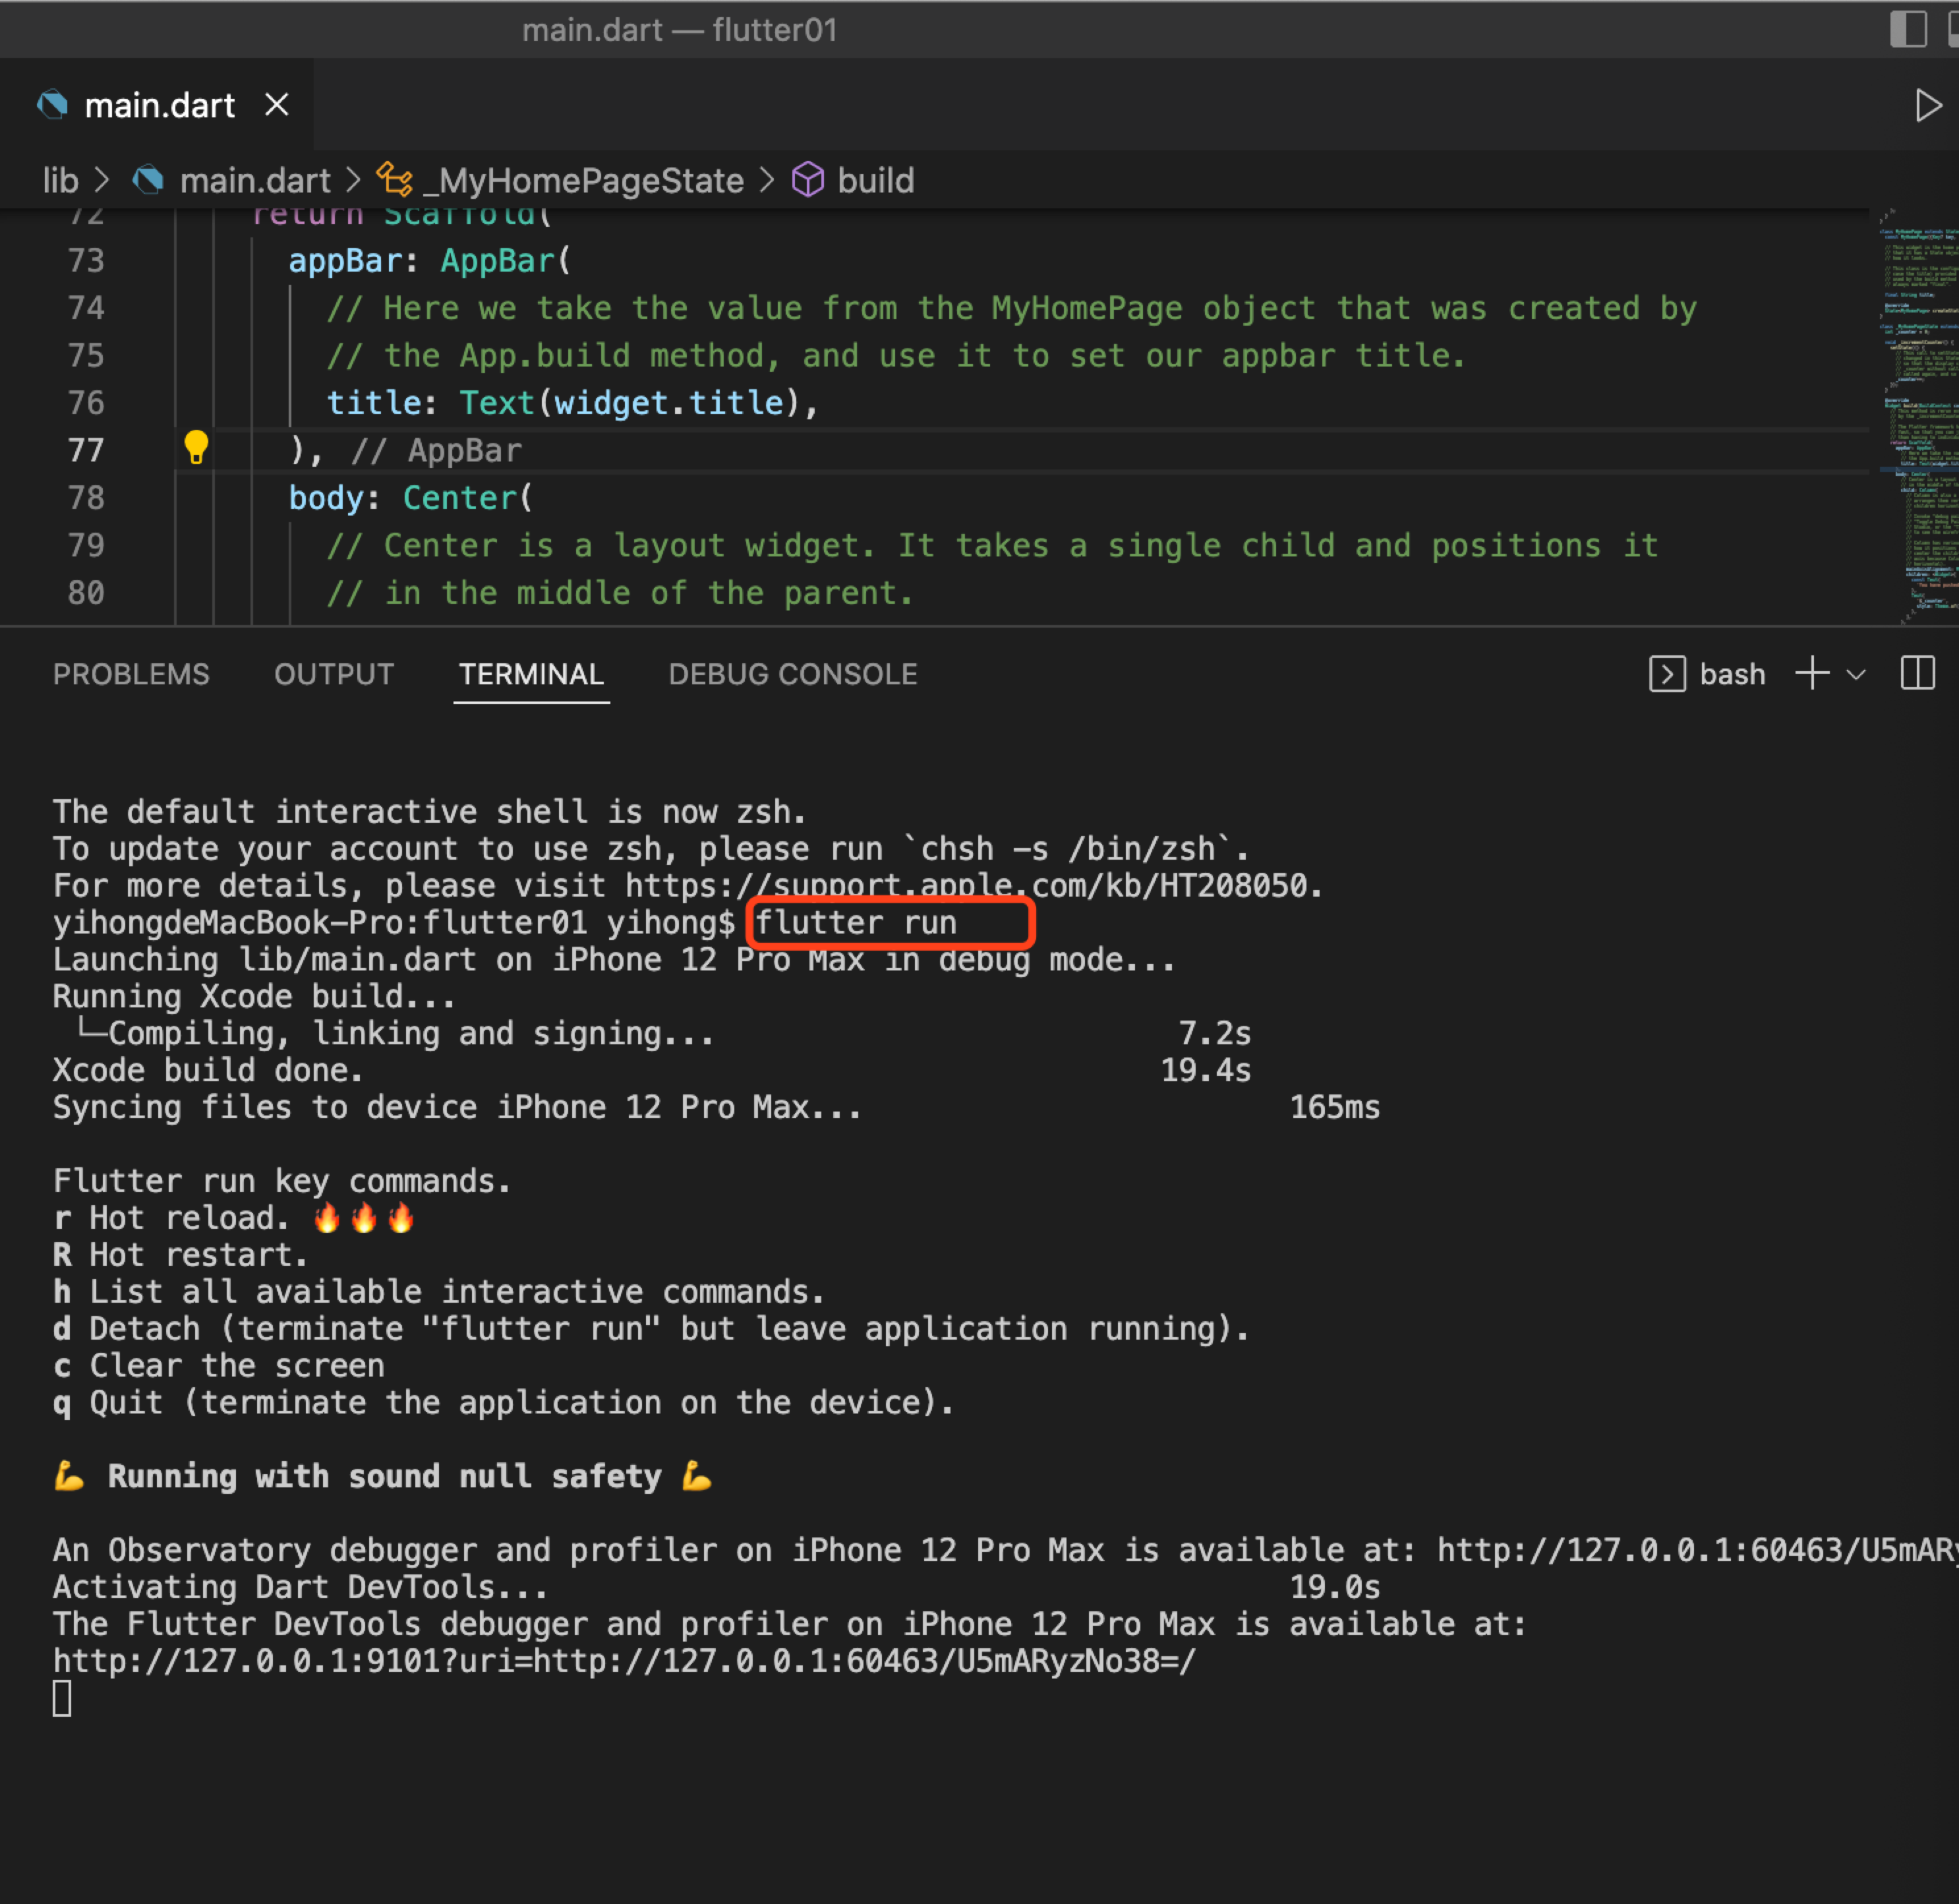Close the main.dart editor tab

click(277, 105)
